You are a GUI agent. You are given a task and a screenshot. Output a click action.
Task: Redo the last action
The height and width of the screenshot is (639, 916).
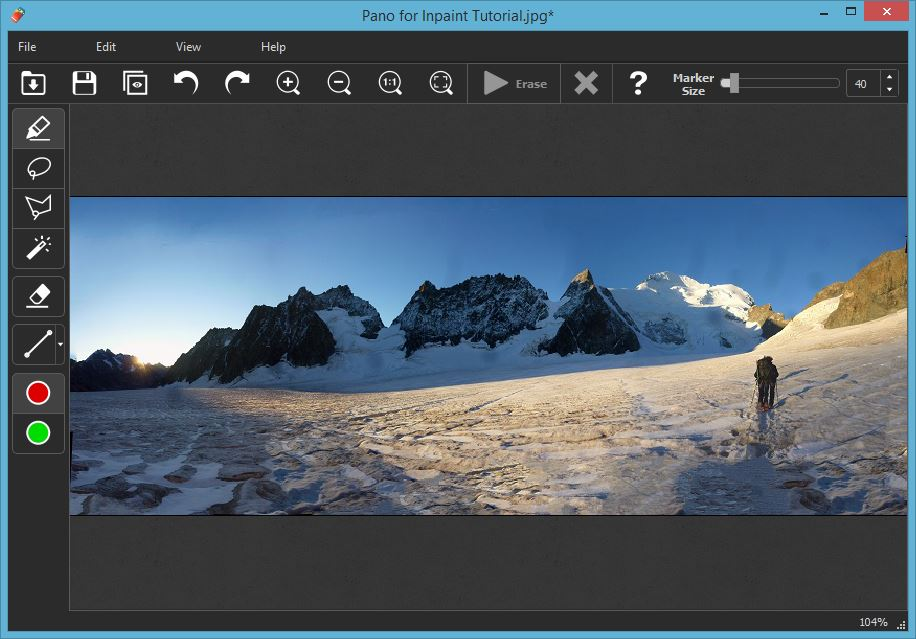tap(237, 83)
